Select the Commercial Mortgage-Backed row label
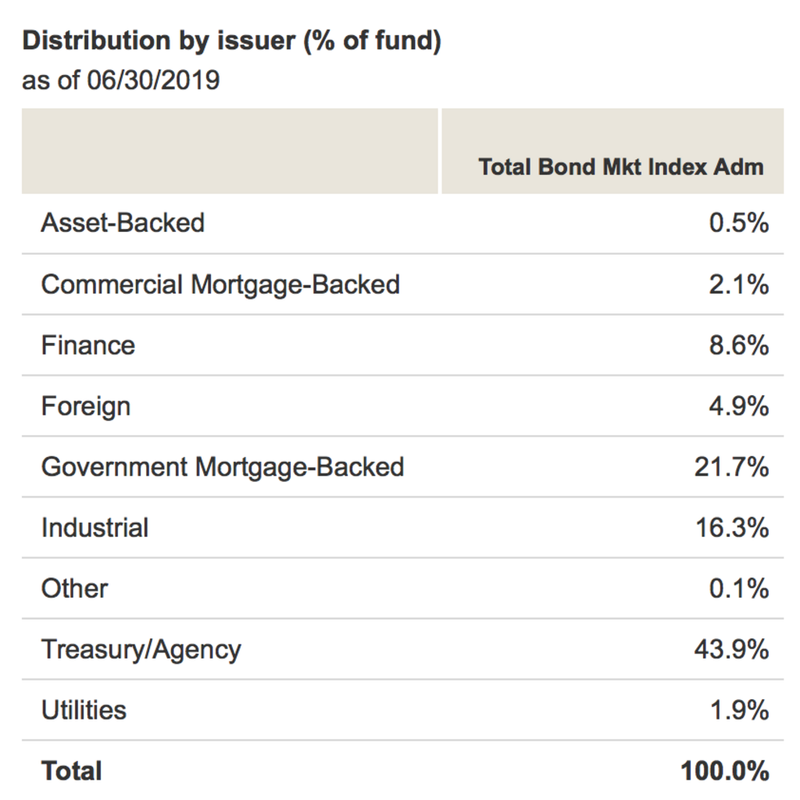Image resolution: width=800 pixels, height=800 pixels. 220,285
